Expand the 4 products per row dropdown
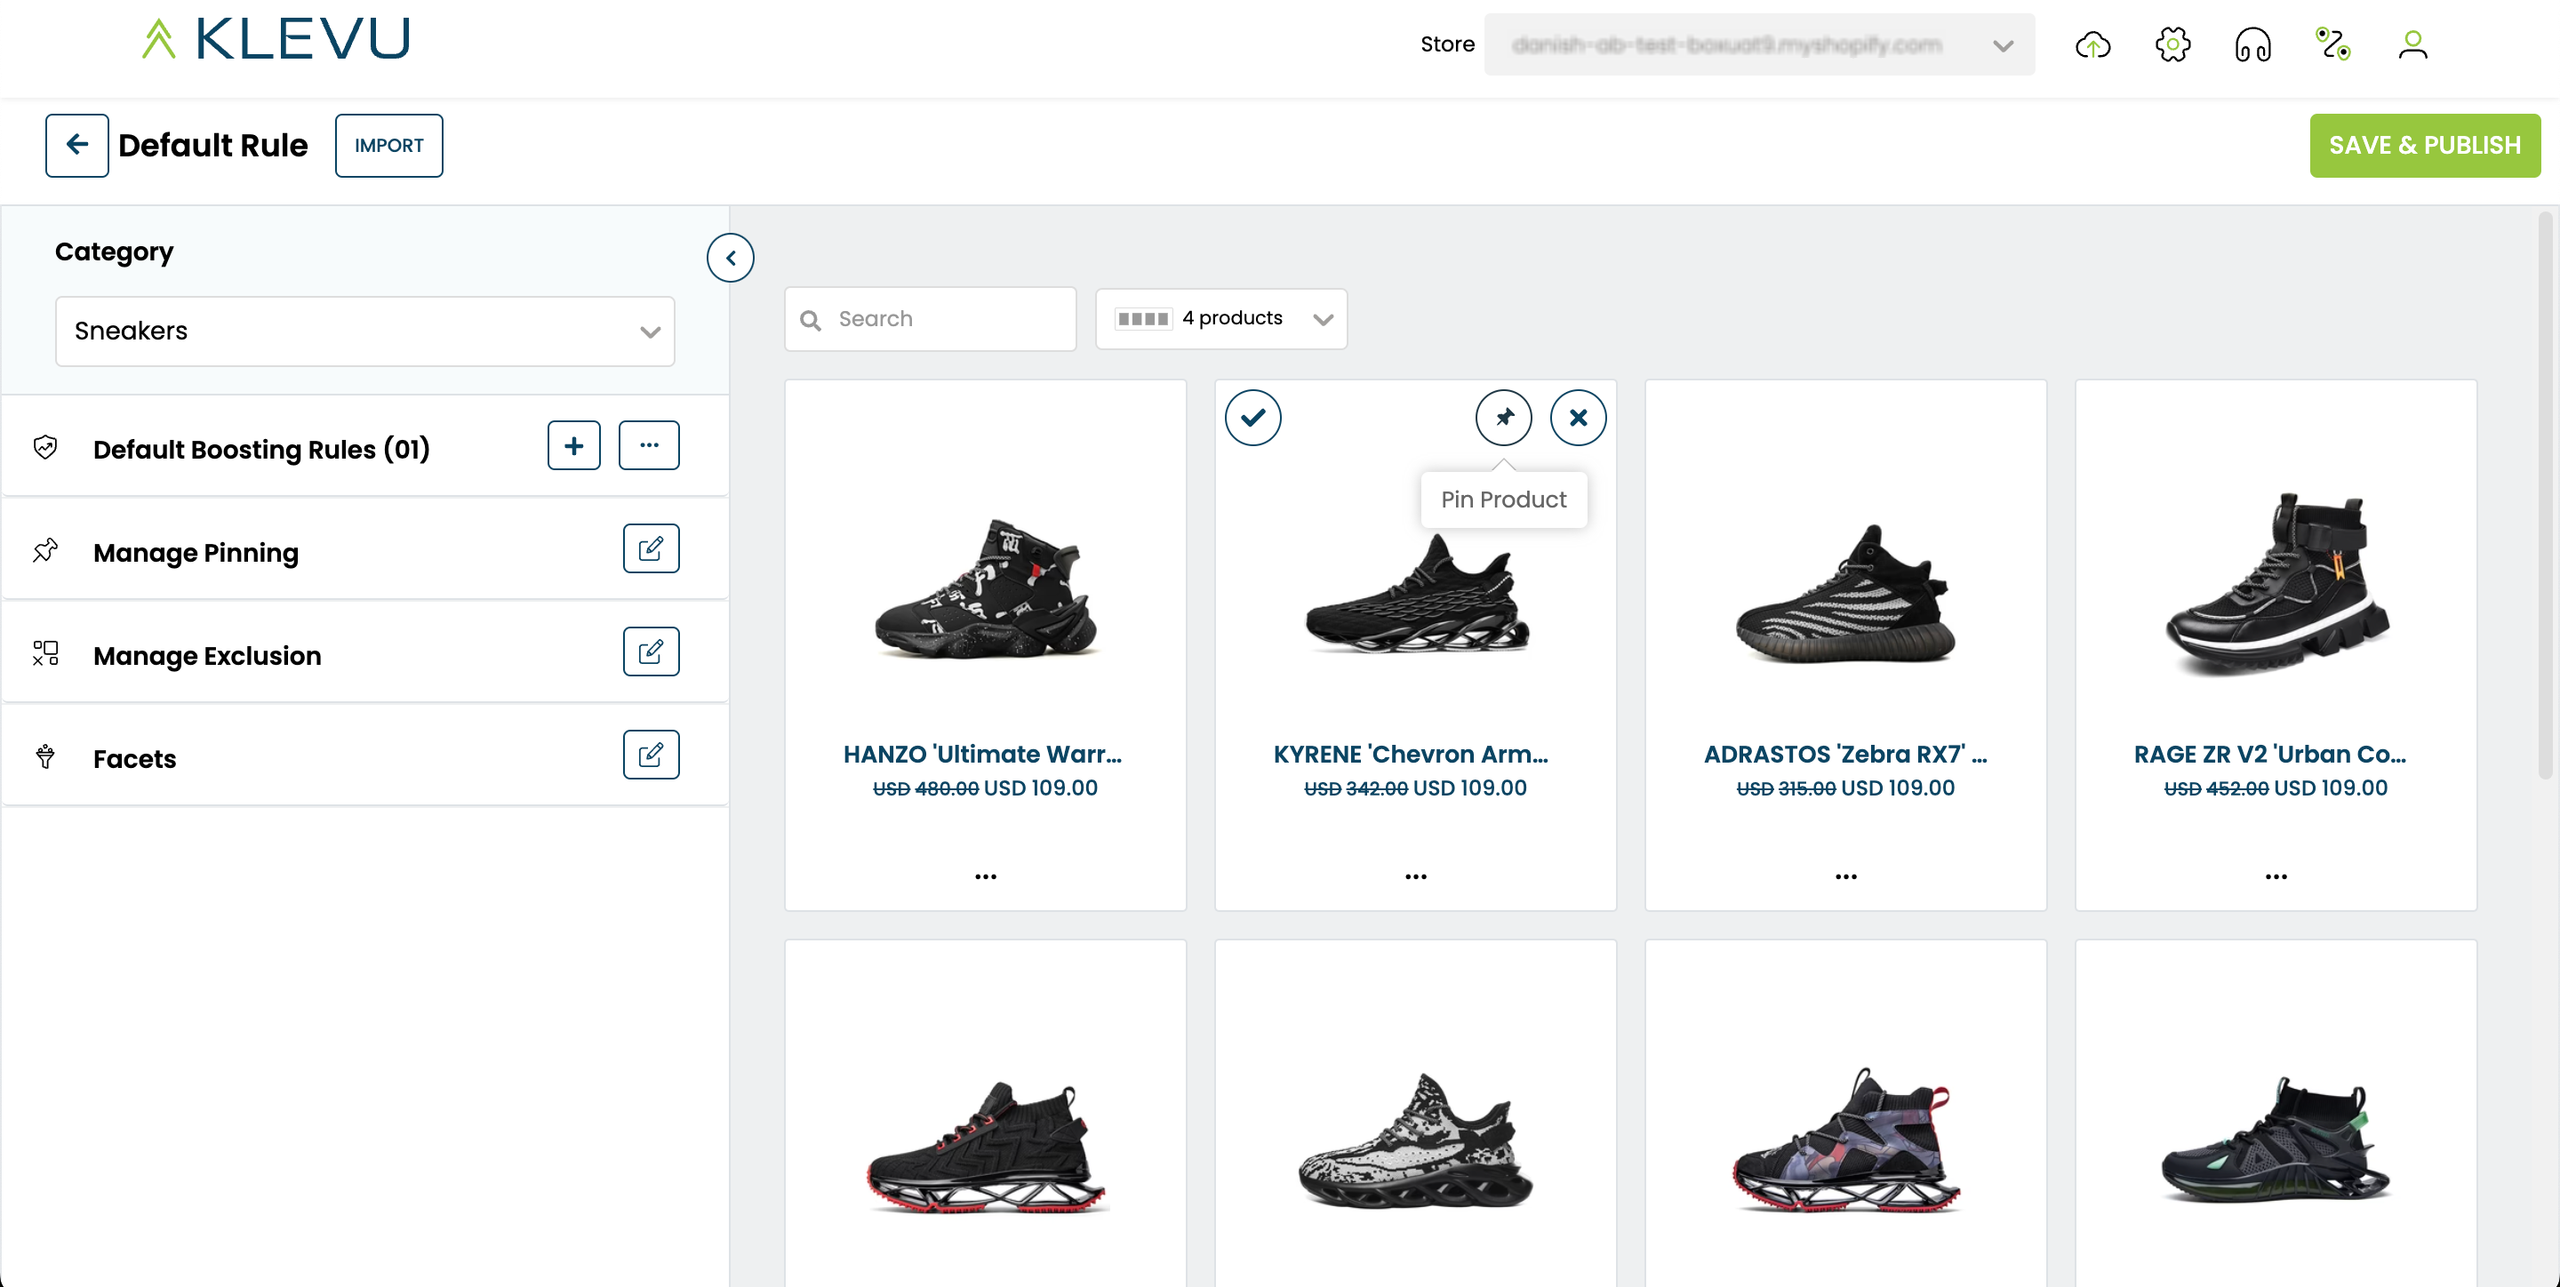Viewport: 2560px width, 1287px height. [1221, 319]
